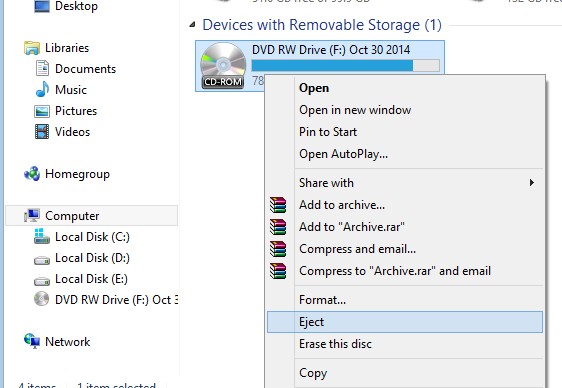Viewport: 562px width, 388px height.
Task: Click the Network globe icon
Action: (32, 341)
